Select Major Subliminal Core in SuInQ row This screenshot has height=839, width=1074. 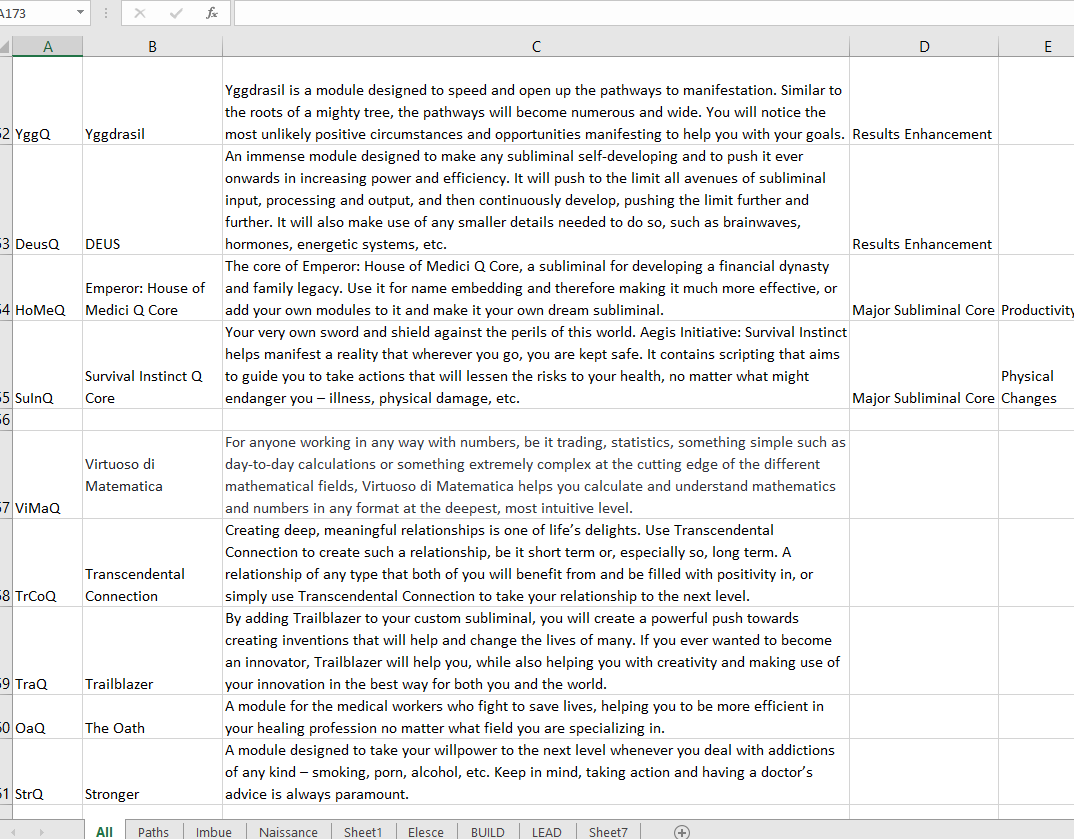(x=924, y=365)
